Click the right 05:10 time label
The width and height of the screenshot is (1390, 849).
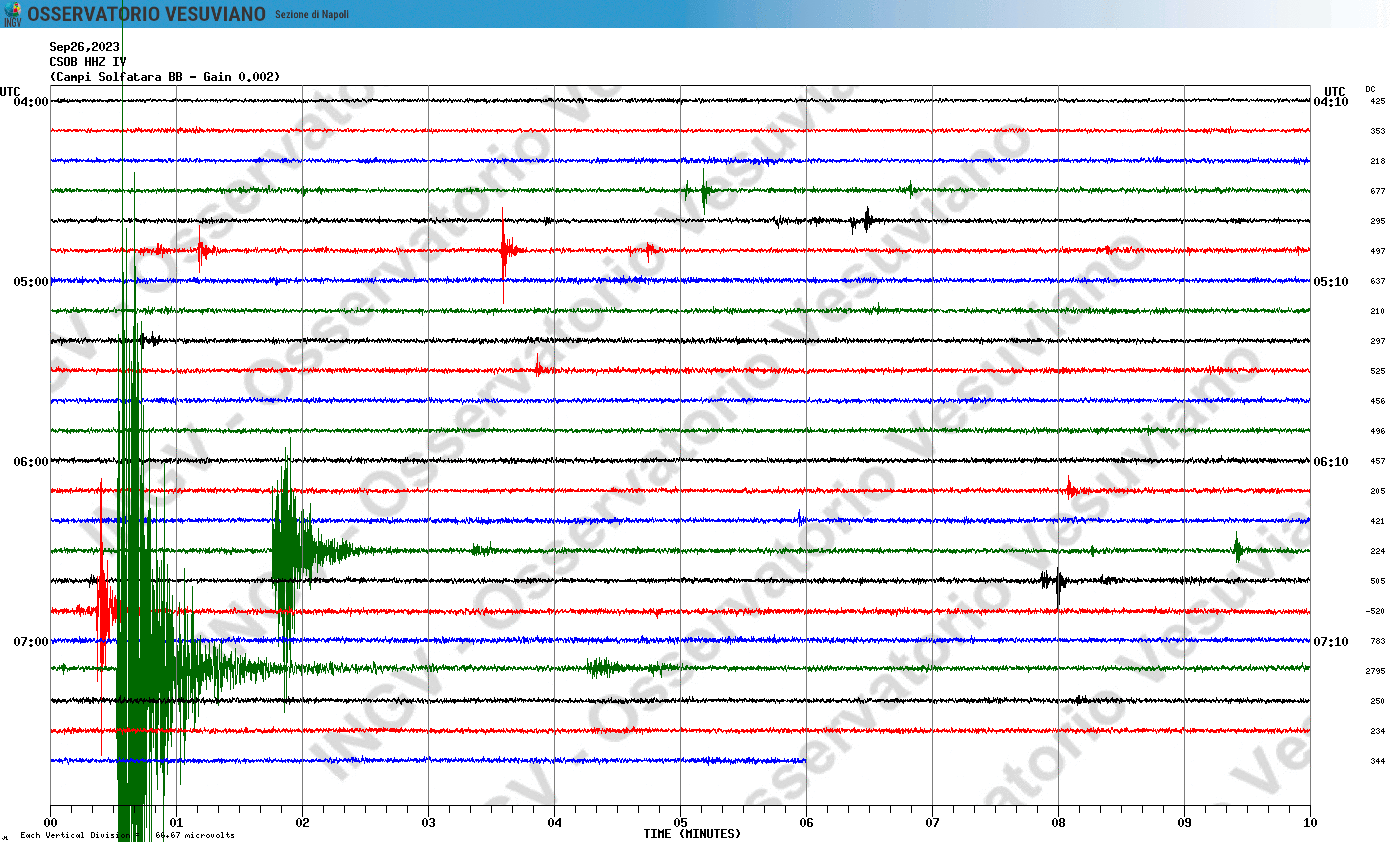[1331, 282]
